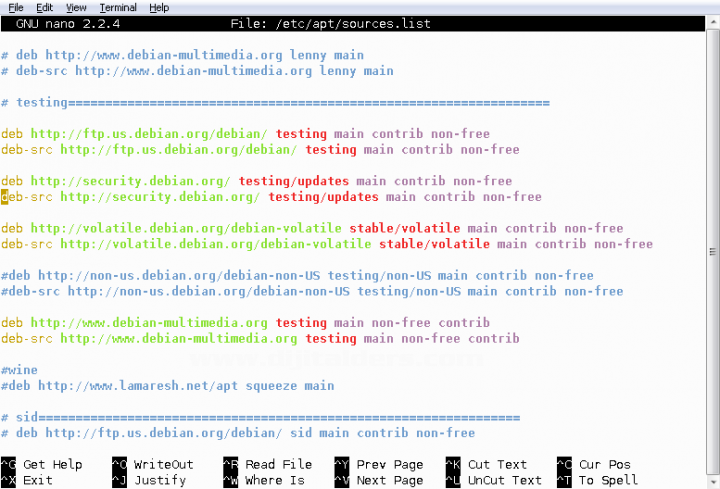This screenshot has width=720, height=489.
Task: Open the Terminal menu
Action: point(117,7)
